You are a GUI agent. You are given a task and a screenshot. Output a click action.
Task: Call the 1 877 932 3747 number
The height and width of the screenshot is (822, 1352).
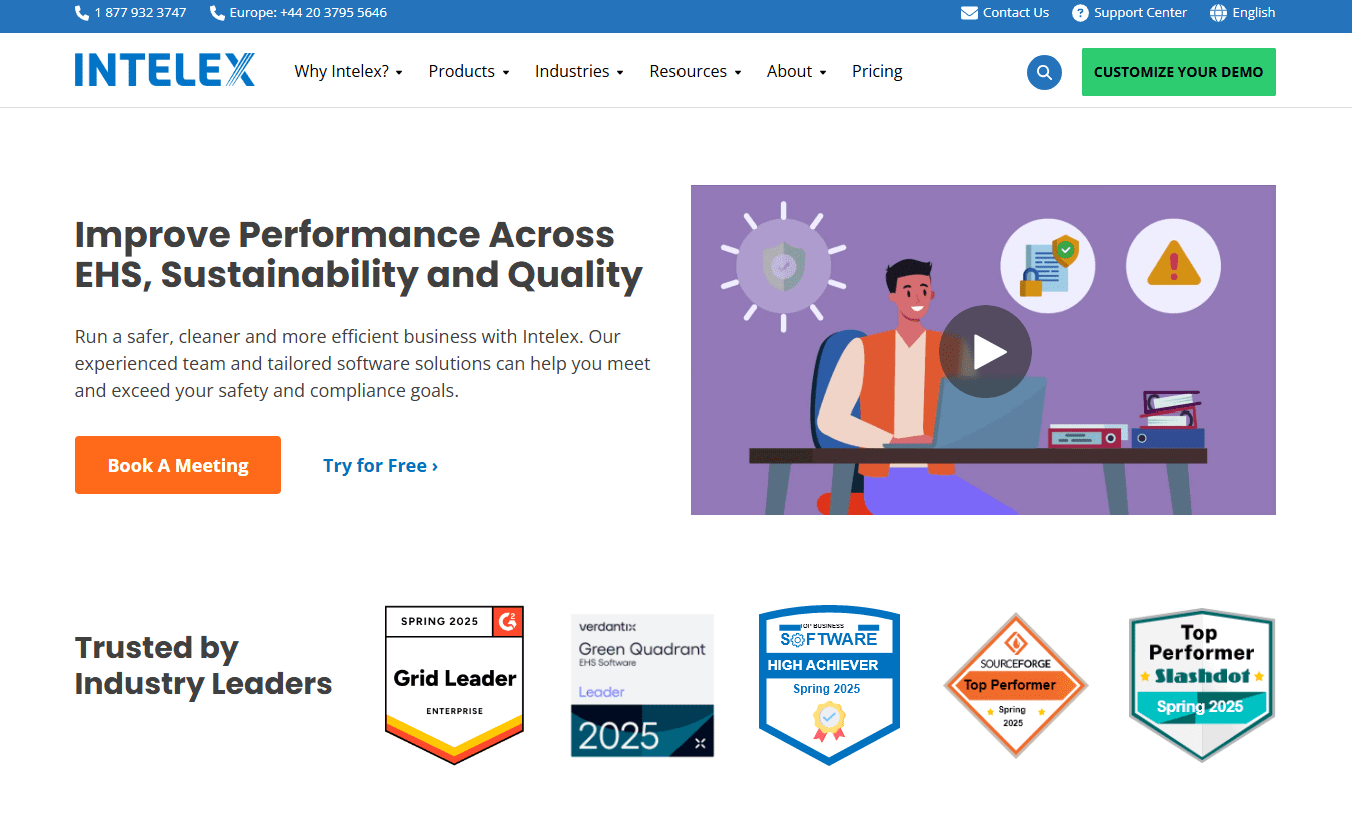(x=140, y=13)
